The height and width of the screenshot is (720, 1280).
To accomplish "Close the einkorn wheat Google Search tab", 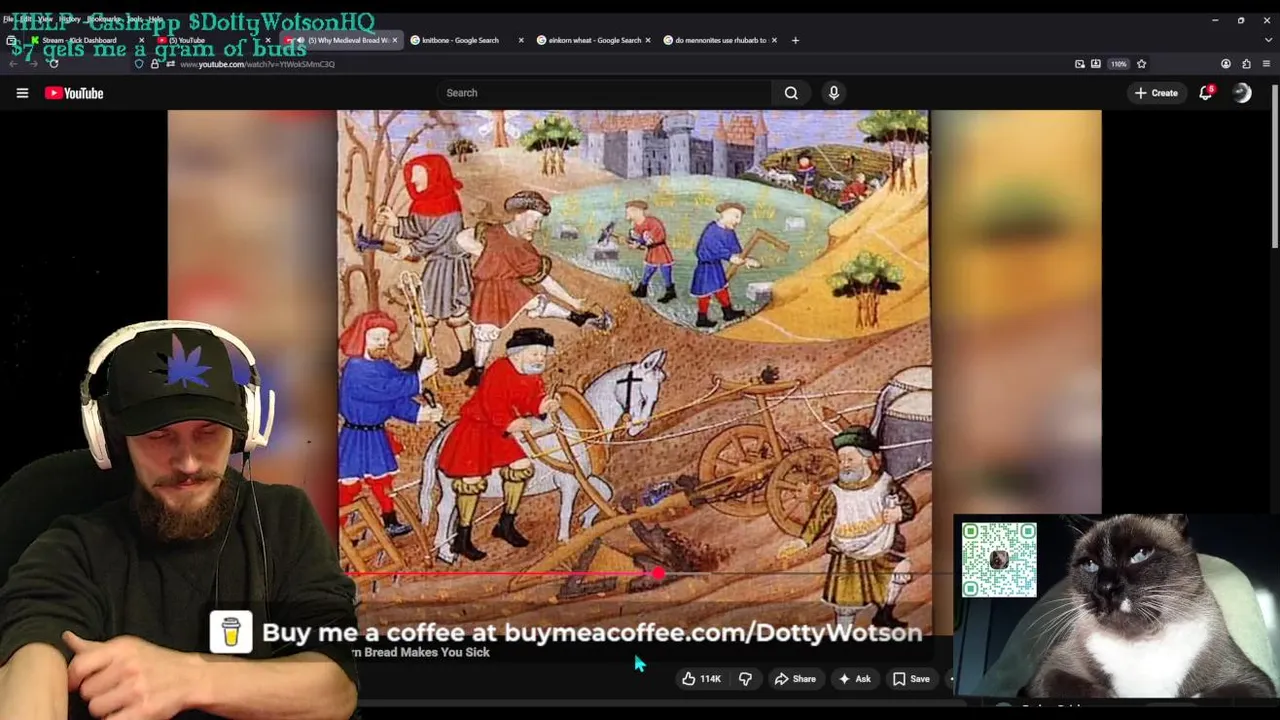I will tap(647, 40).
